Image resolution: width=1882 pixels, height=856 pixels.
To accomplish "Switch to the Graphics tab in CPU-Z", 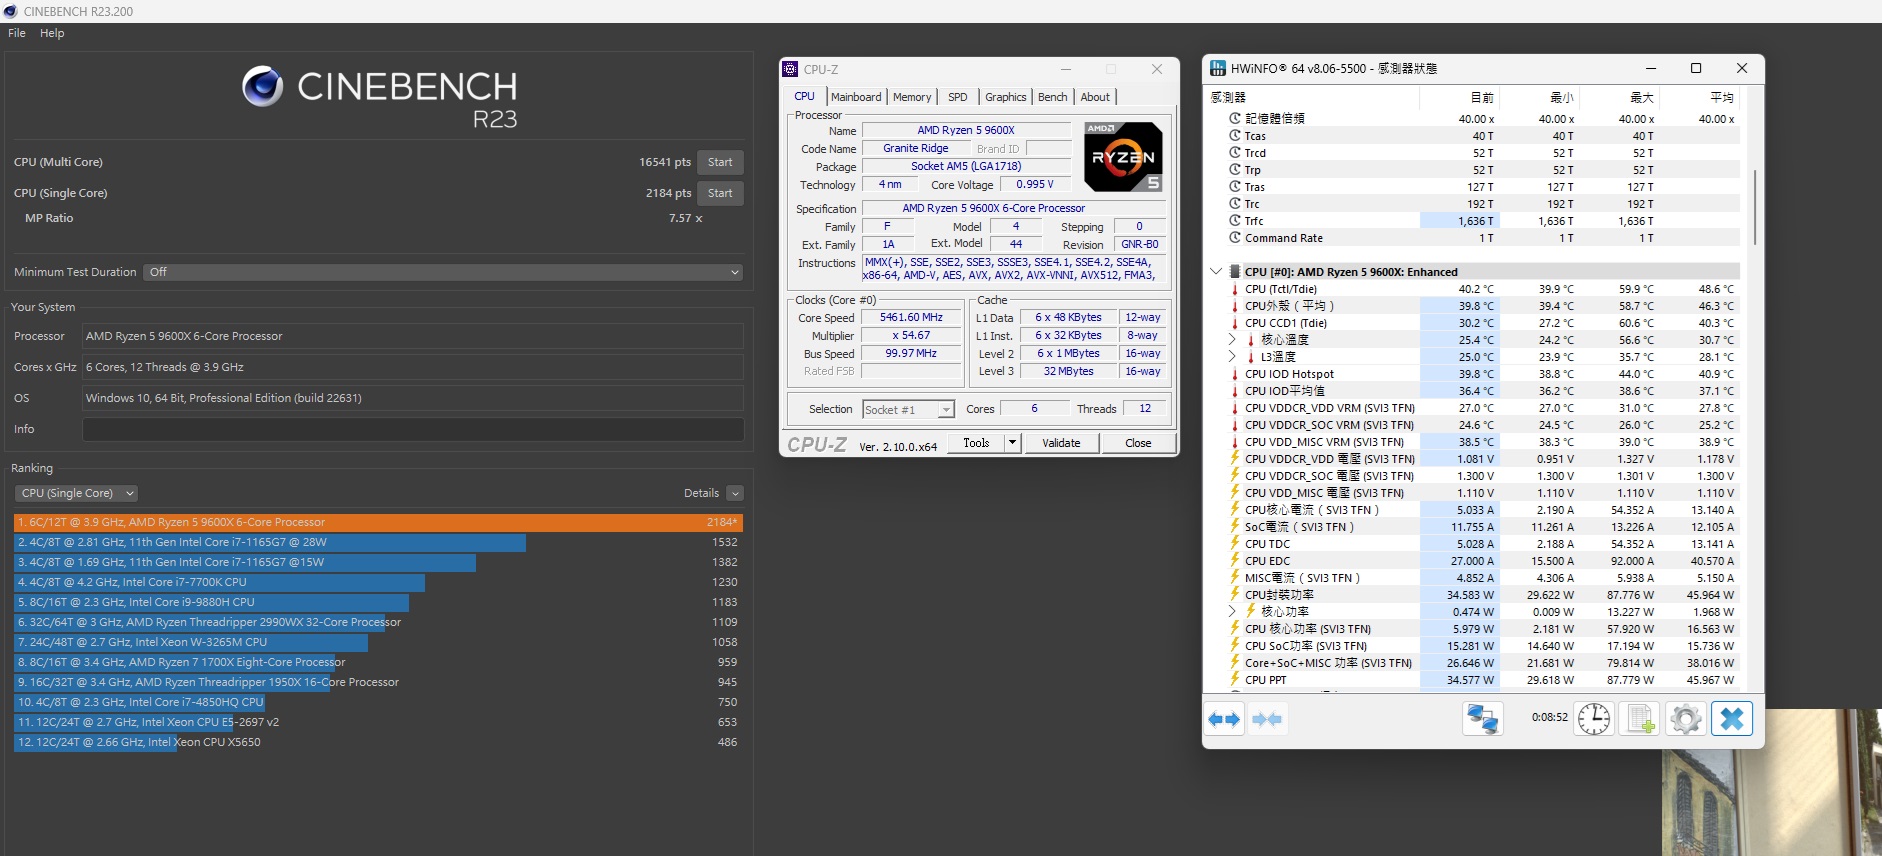I will click(x=1006, y=97).
